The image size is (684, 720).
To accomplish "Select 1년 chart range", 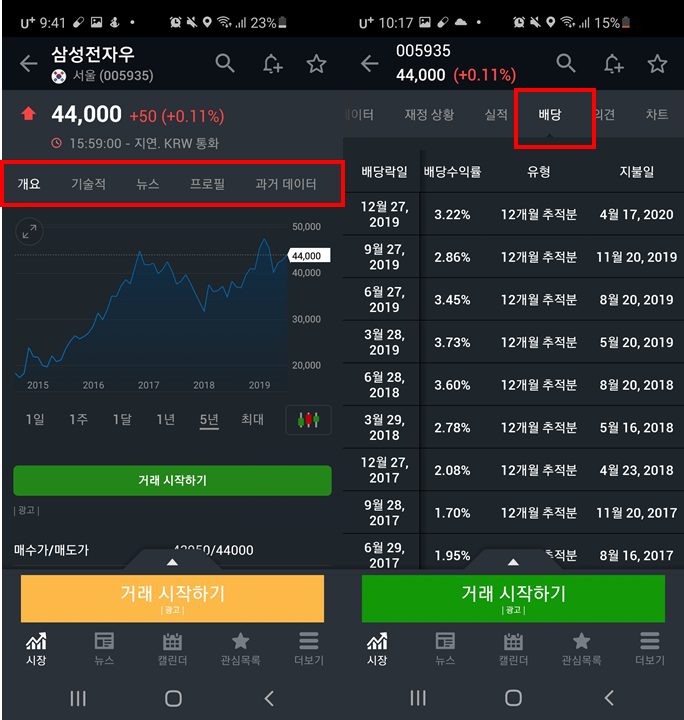I will pyautogui.click(x=165, y=419).
